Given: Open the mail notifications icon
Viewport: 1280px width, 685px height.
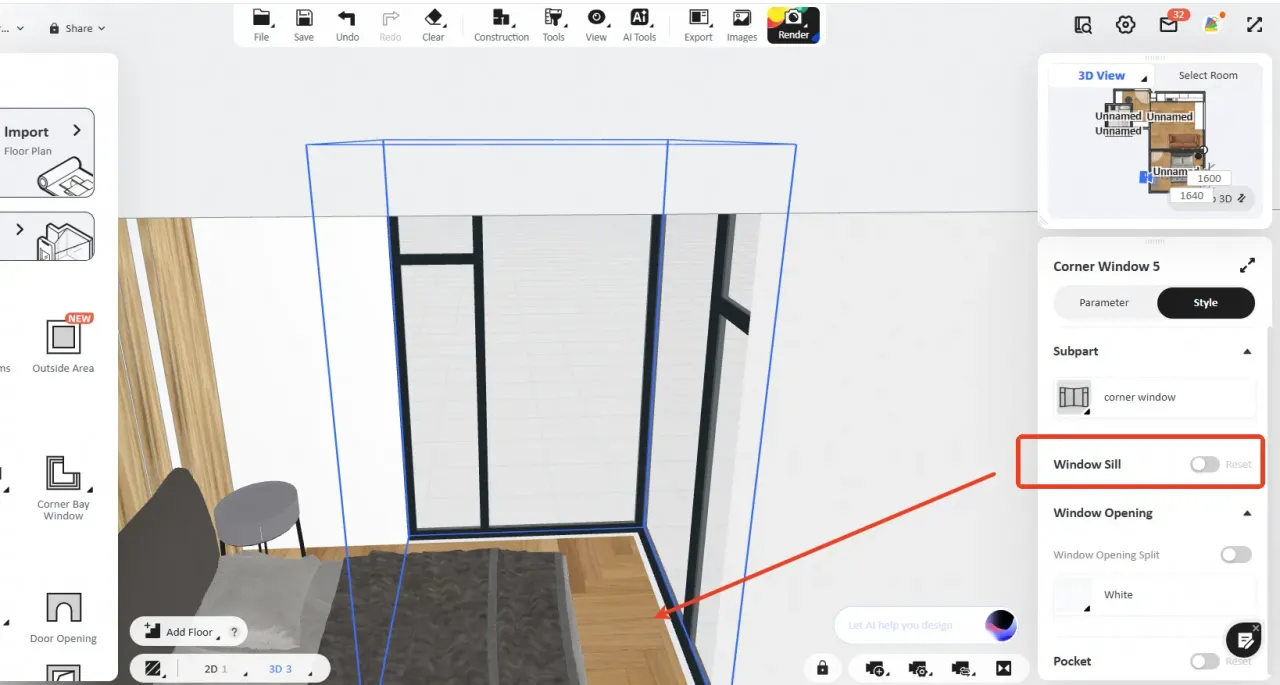Looking at the screenshot, I should point(1168,25).
